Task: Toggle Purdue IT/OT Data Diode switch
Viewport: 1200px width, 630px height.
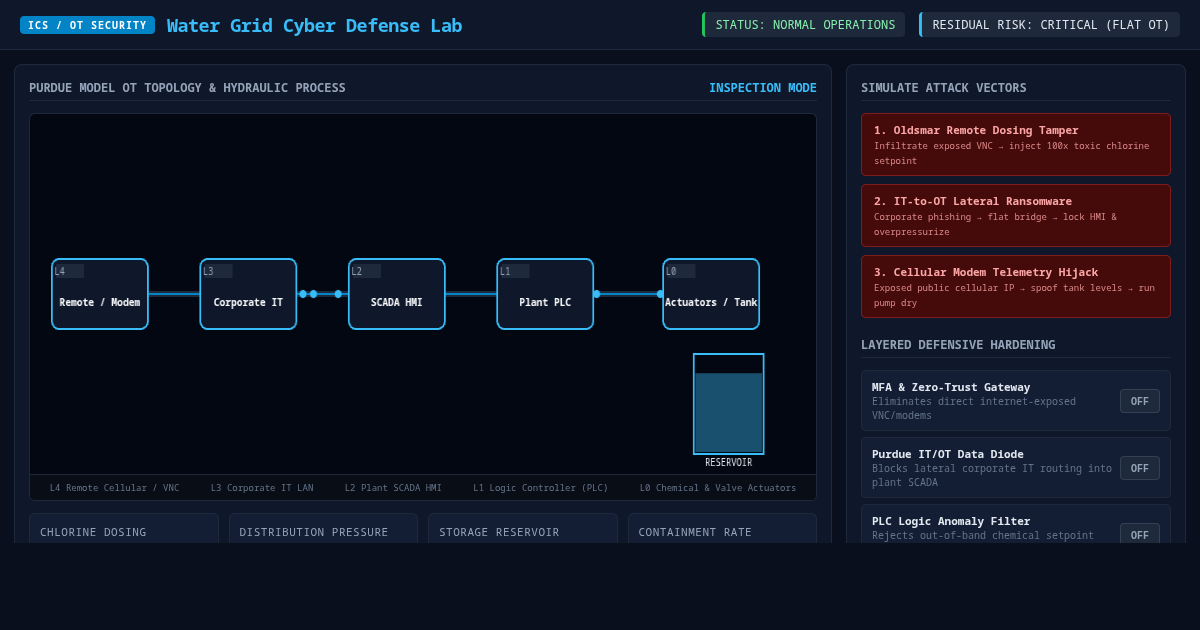Action: [x=1139, y=468]
